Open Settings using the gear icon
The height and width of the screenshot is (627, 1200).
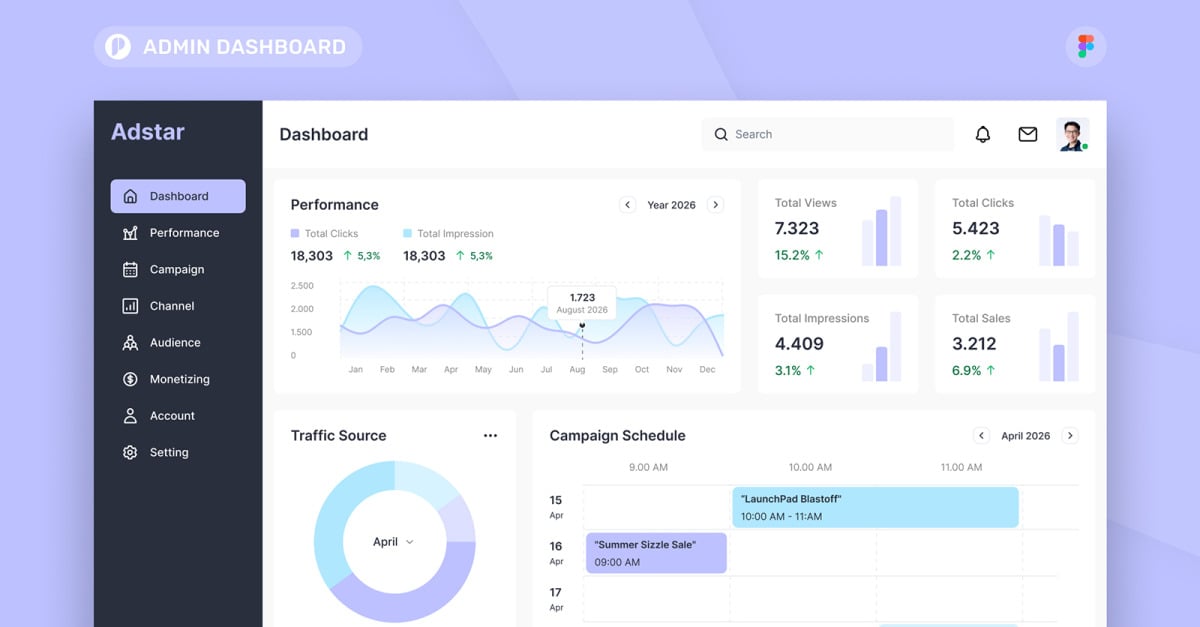129,452
